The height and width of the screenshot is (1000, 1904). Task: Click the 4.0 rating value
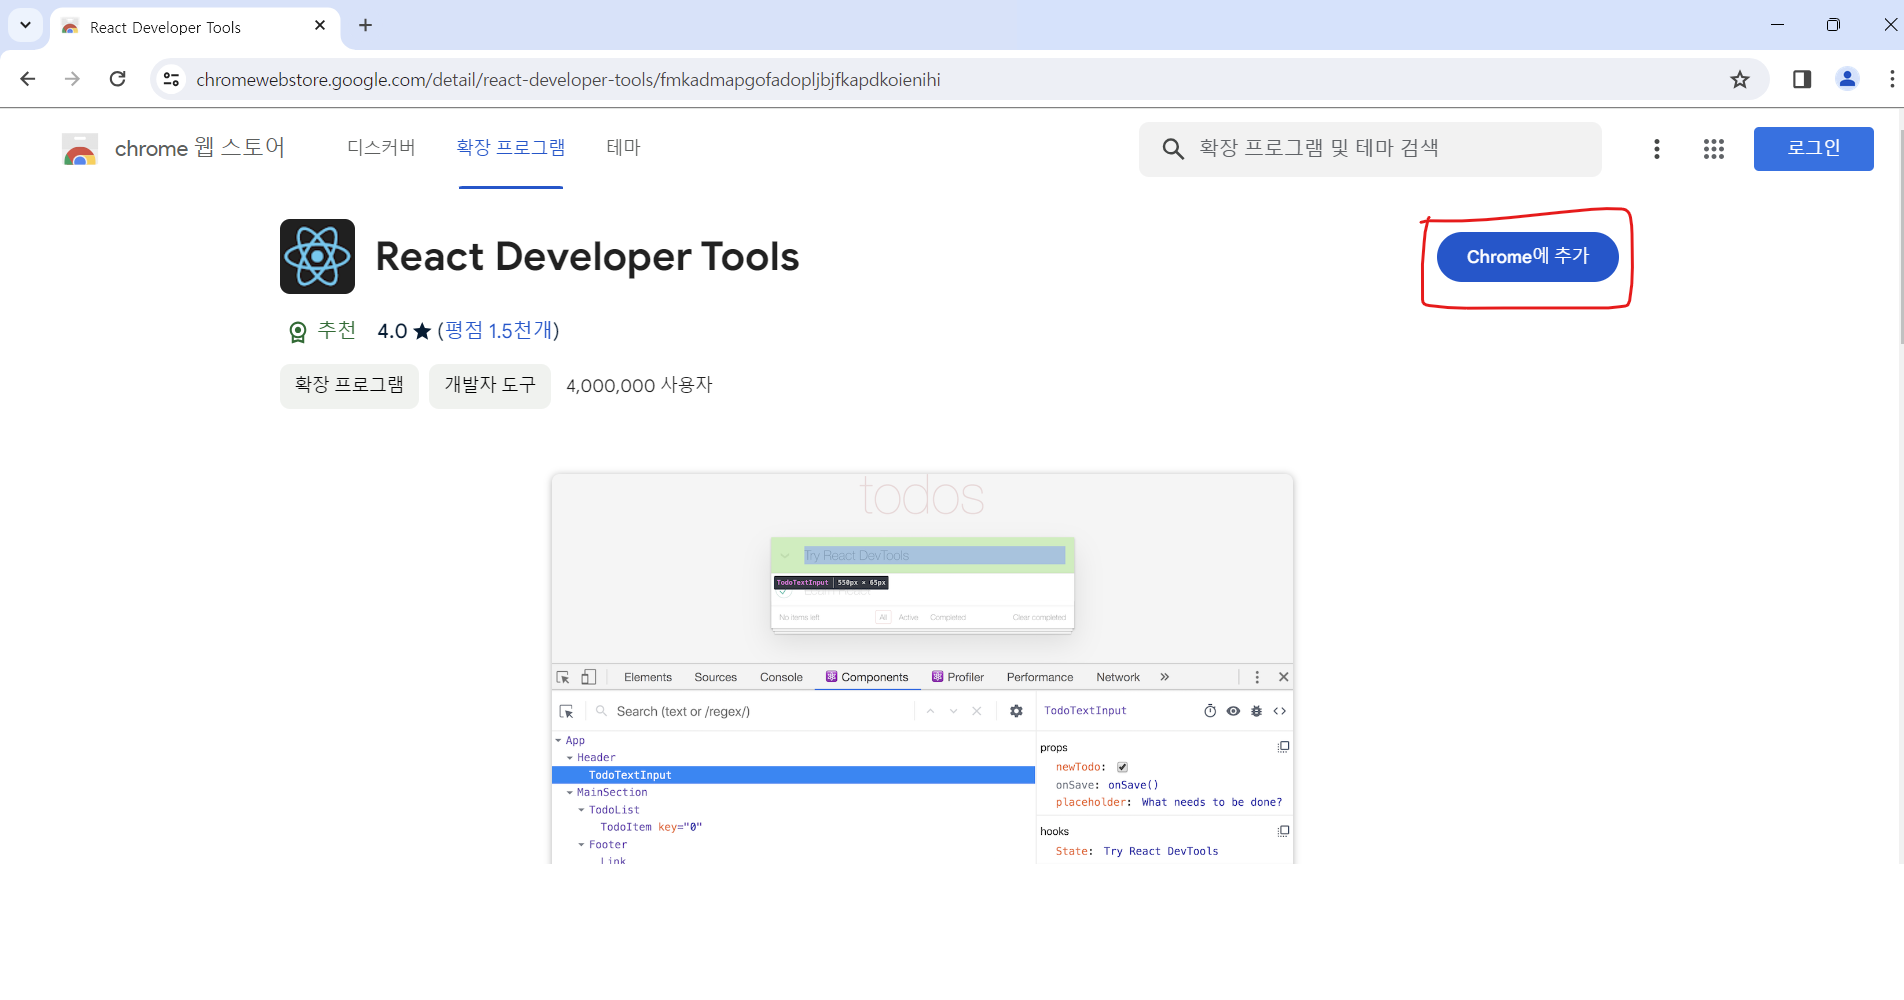[392, 331]
